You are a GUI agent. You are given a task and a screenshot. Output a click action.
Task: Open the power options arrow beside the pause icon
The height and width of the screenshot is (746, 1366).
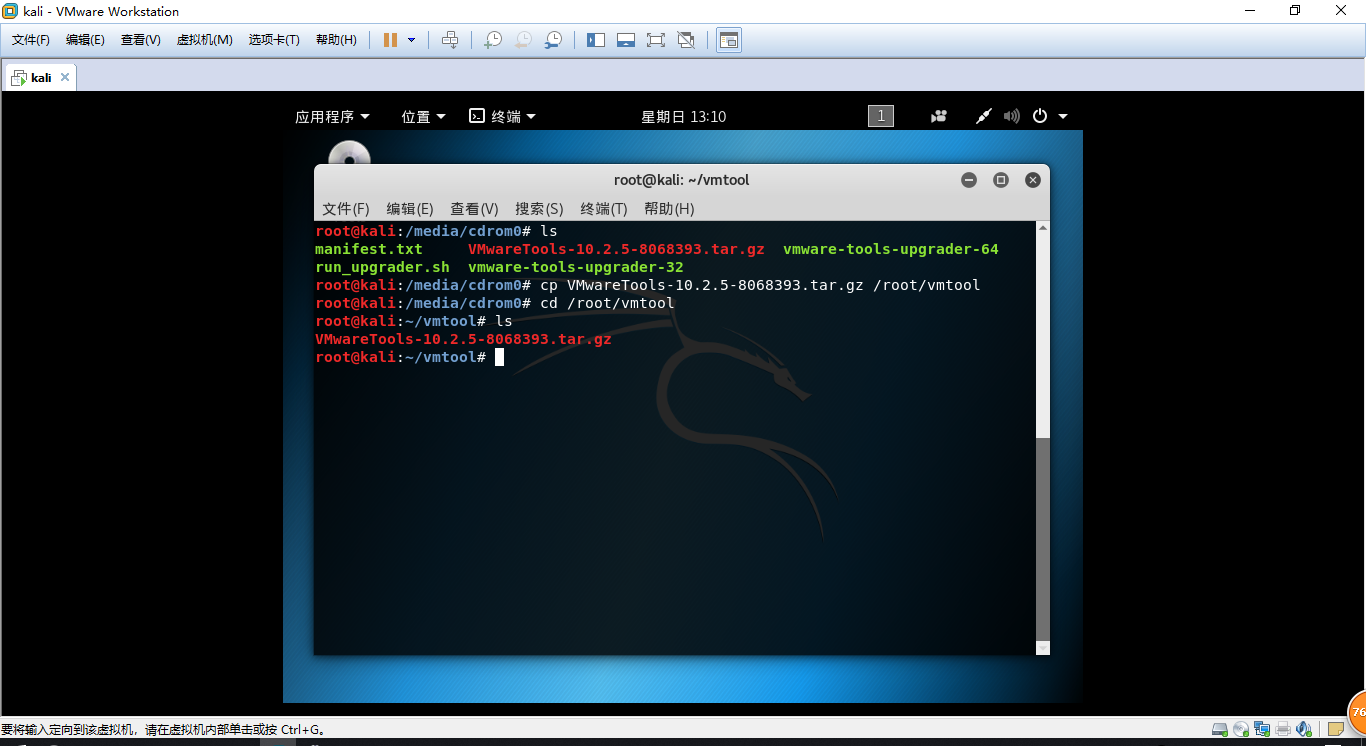coord(411,40)
